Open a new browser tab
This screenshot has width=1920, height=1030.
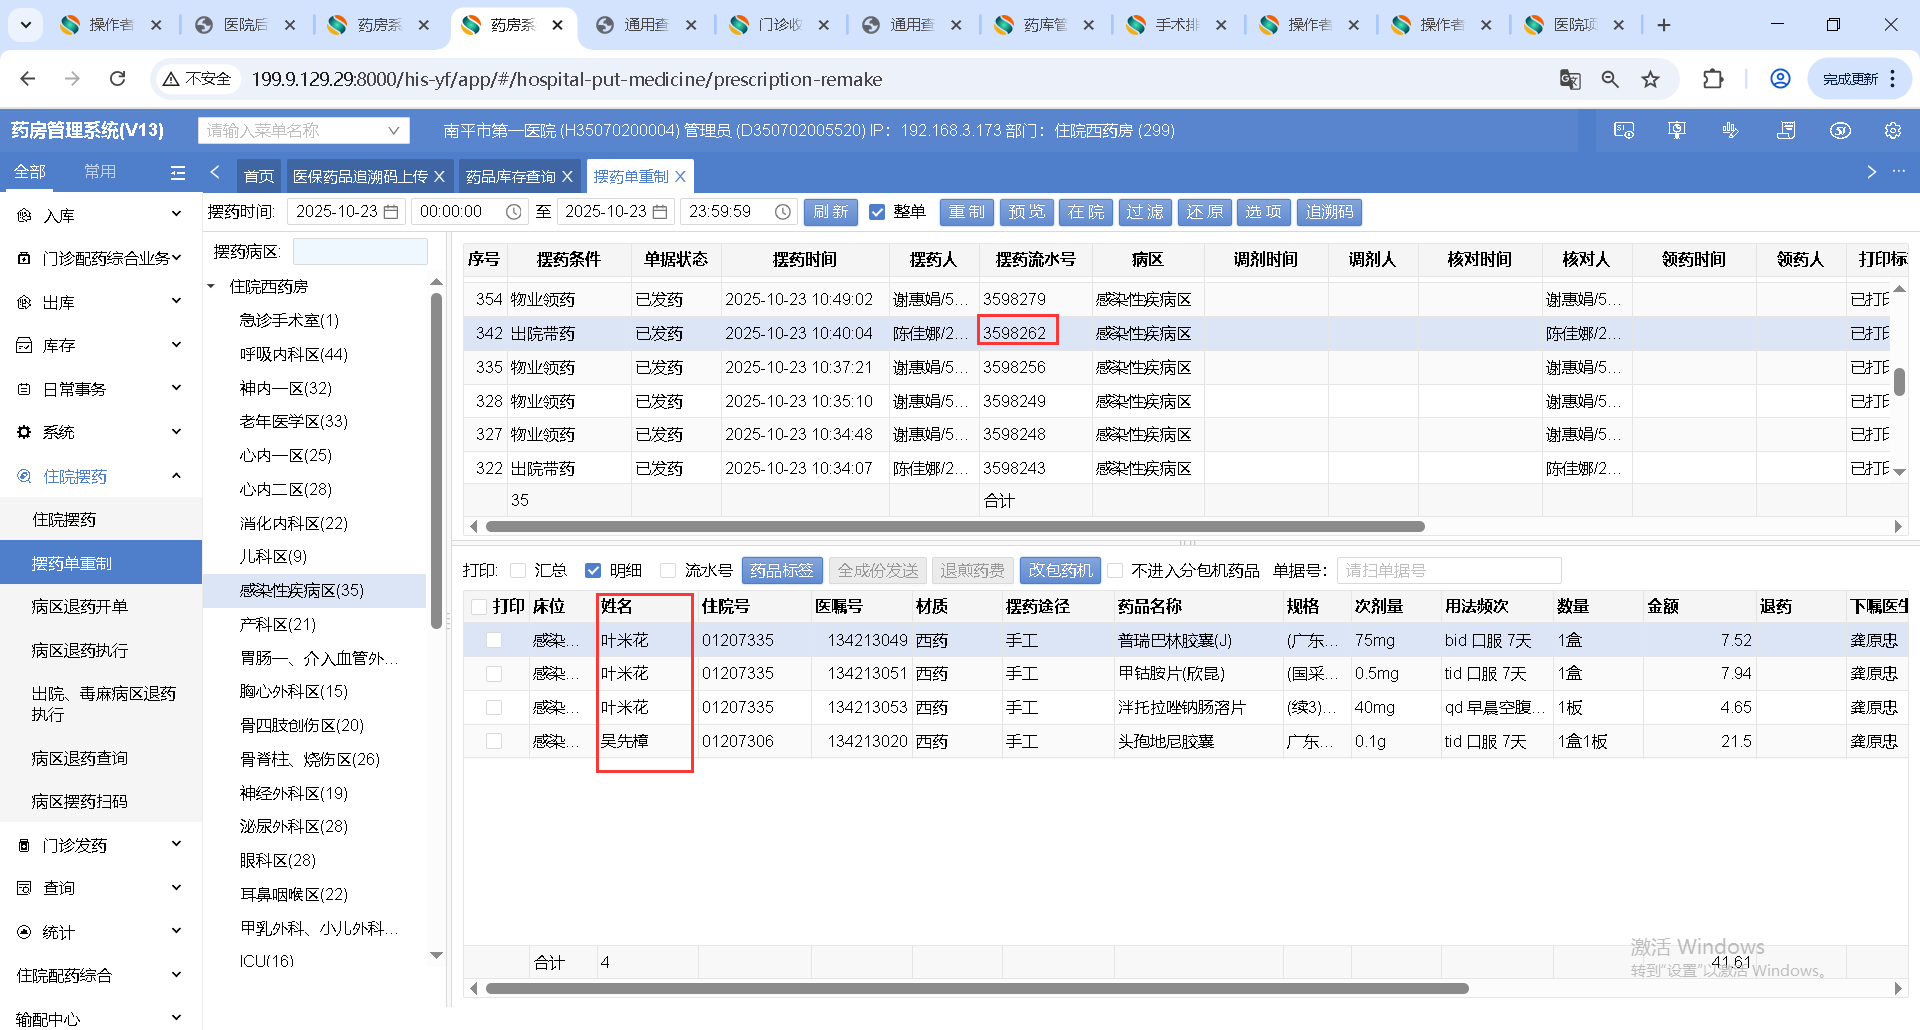(1664, 25)
